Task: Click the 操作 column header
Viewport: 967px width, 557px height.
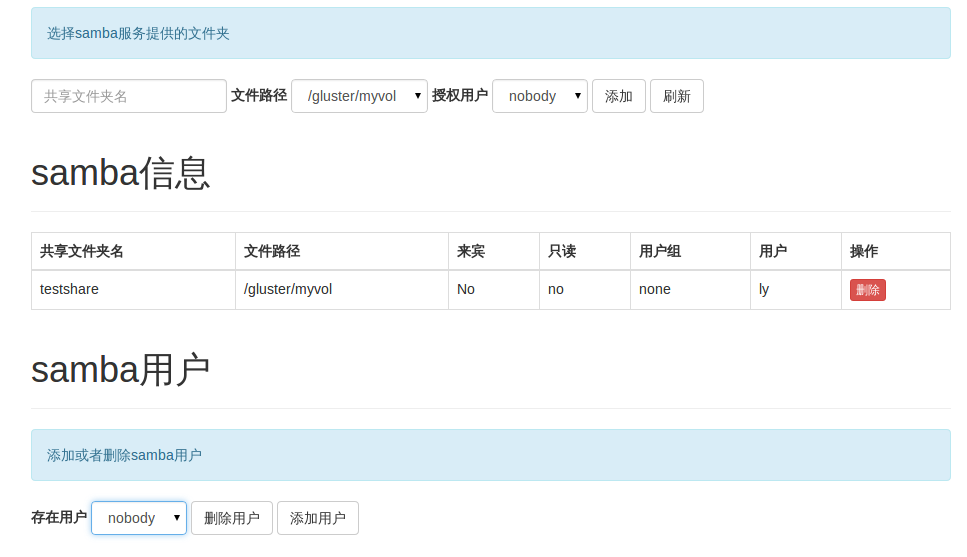Action: (x=895, y=251)
